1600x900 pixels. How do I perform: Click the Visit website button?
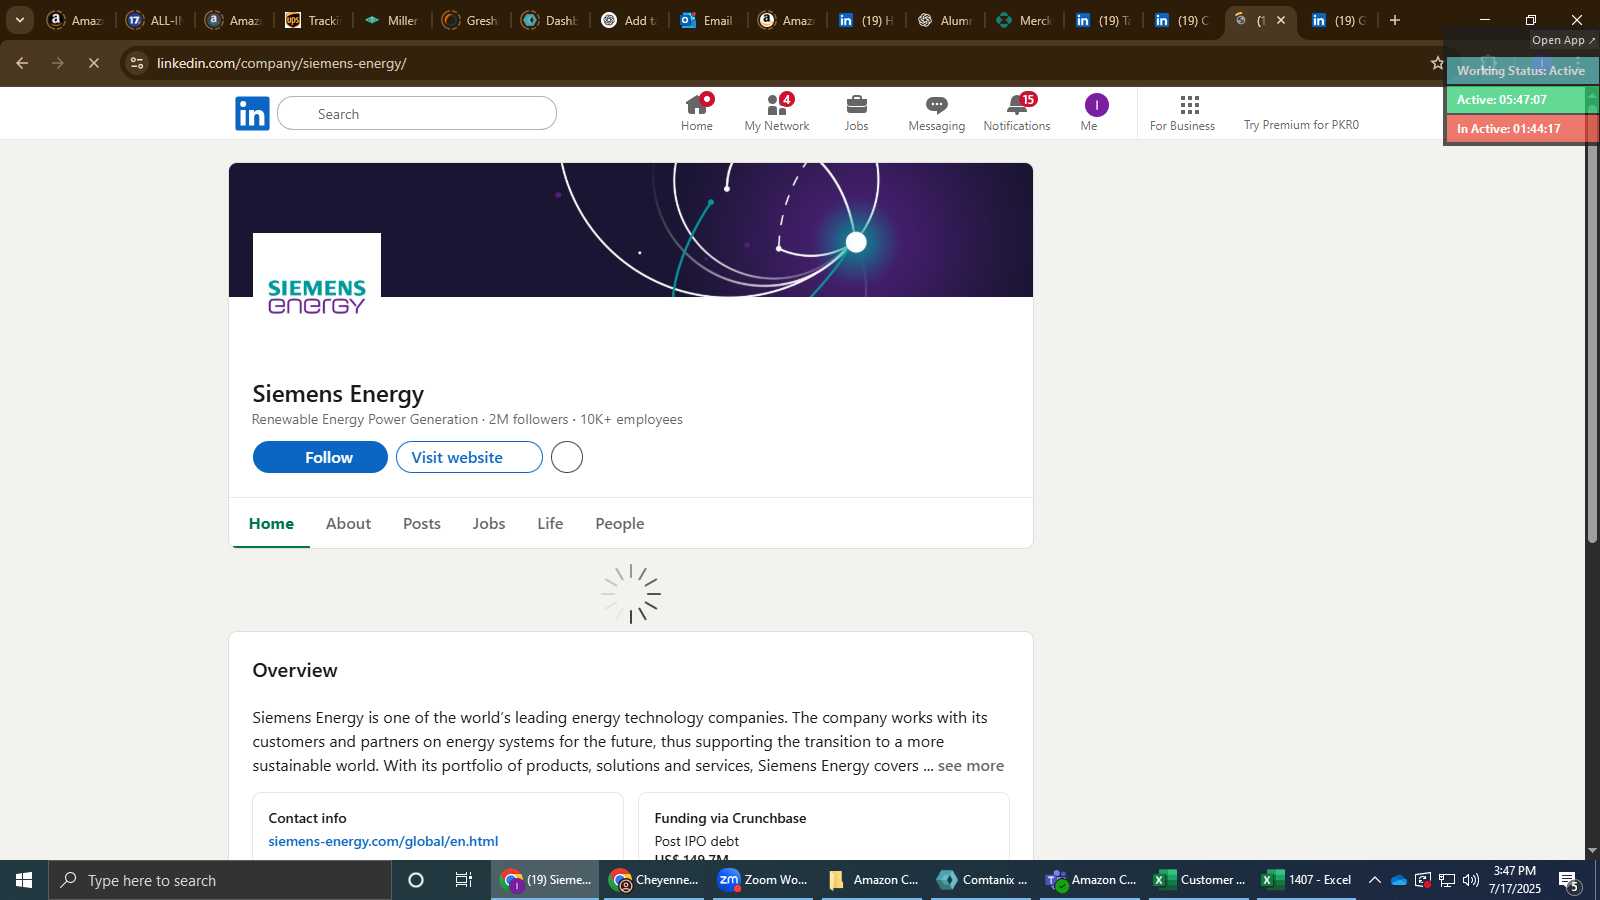[469, 457]
